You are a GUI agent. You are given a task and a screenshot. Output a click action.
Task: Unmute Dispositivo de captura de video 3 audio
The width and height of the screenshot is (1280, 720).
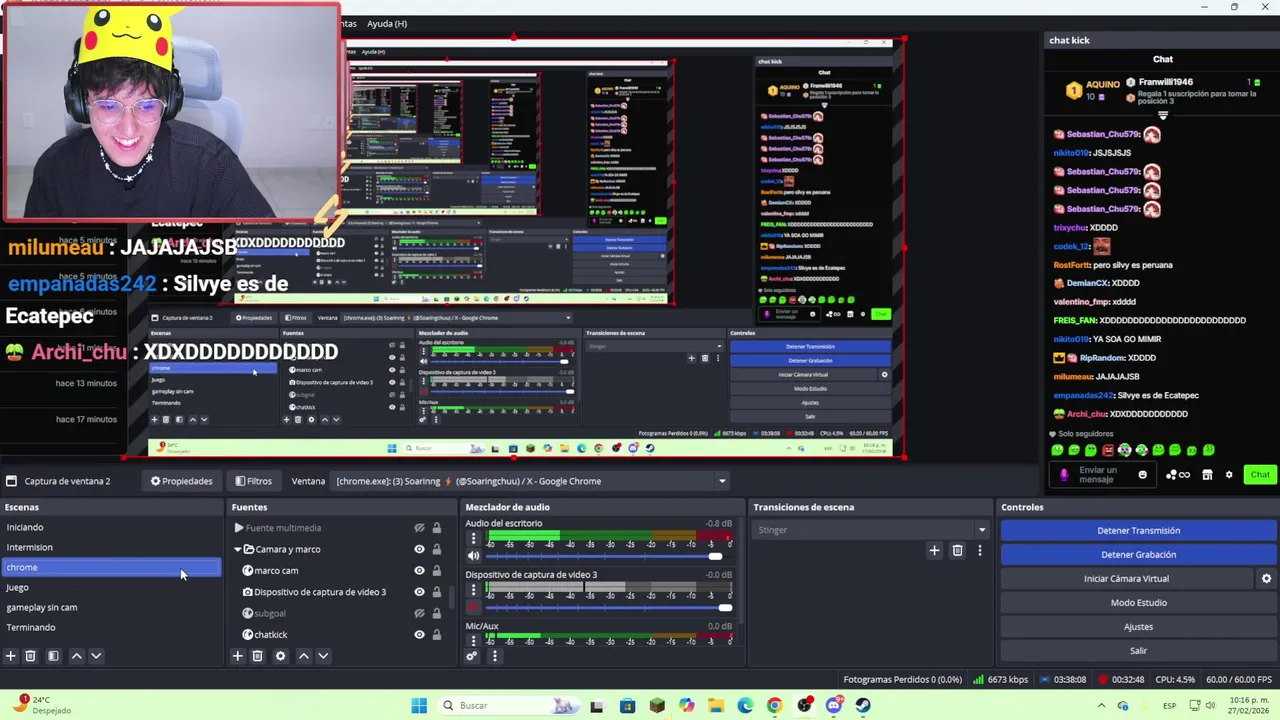pos(474,608)
